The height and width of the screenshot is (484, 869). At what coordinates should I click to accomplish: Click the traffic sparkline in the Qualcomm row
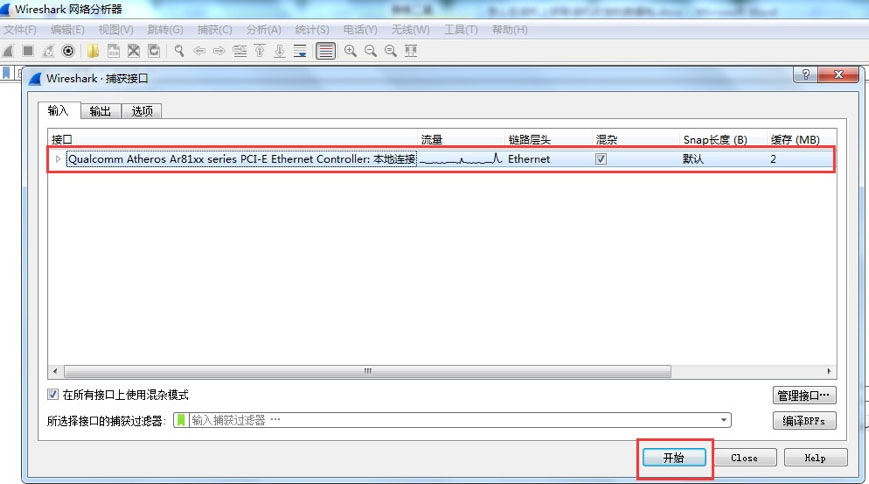pyautogui.click(x=461, y=159)
